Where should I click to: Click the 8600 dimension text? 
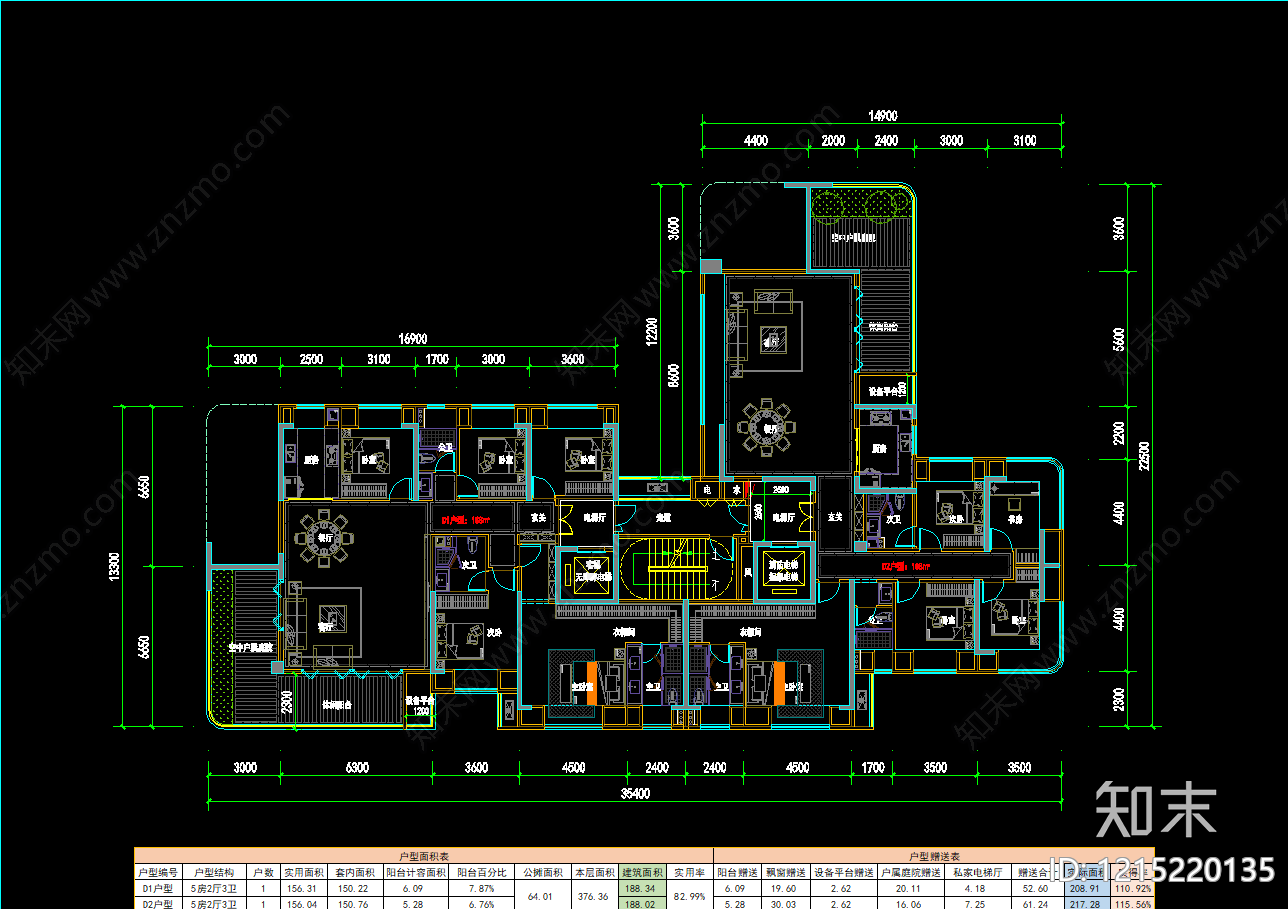pos(673,375)
